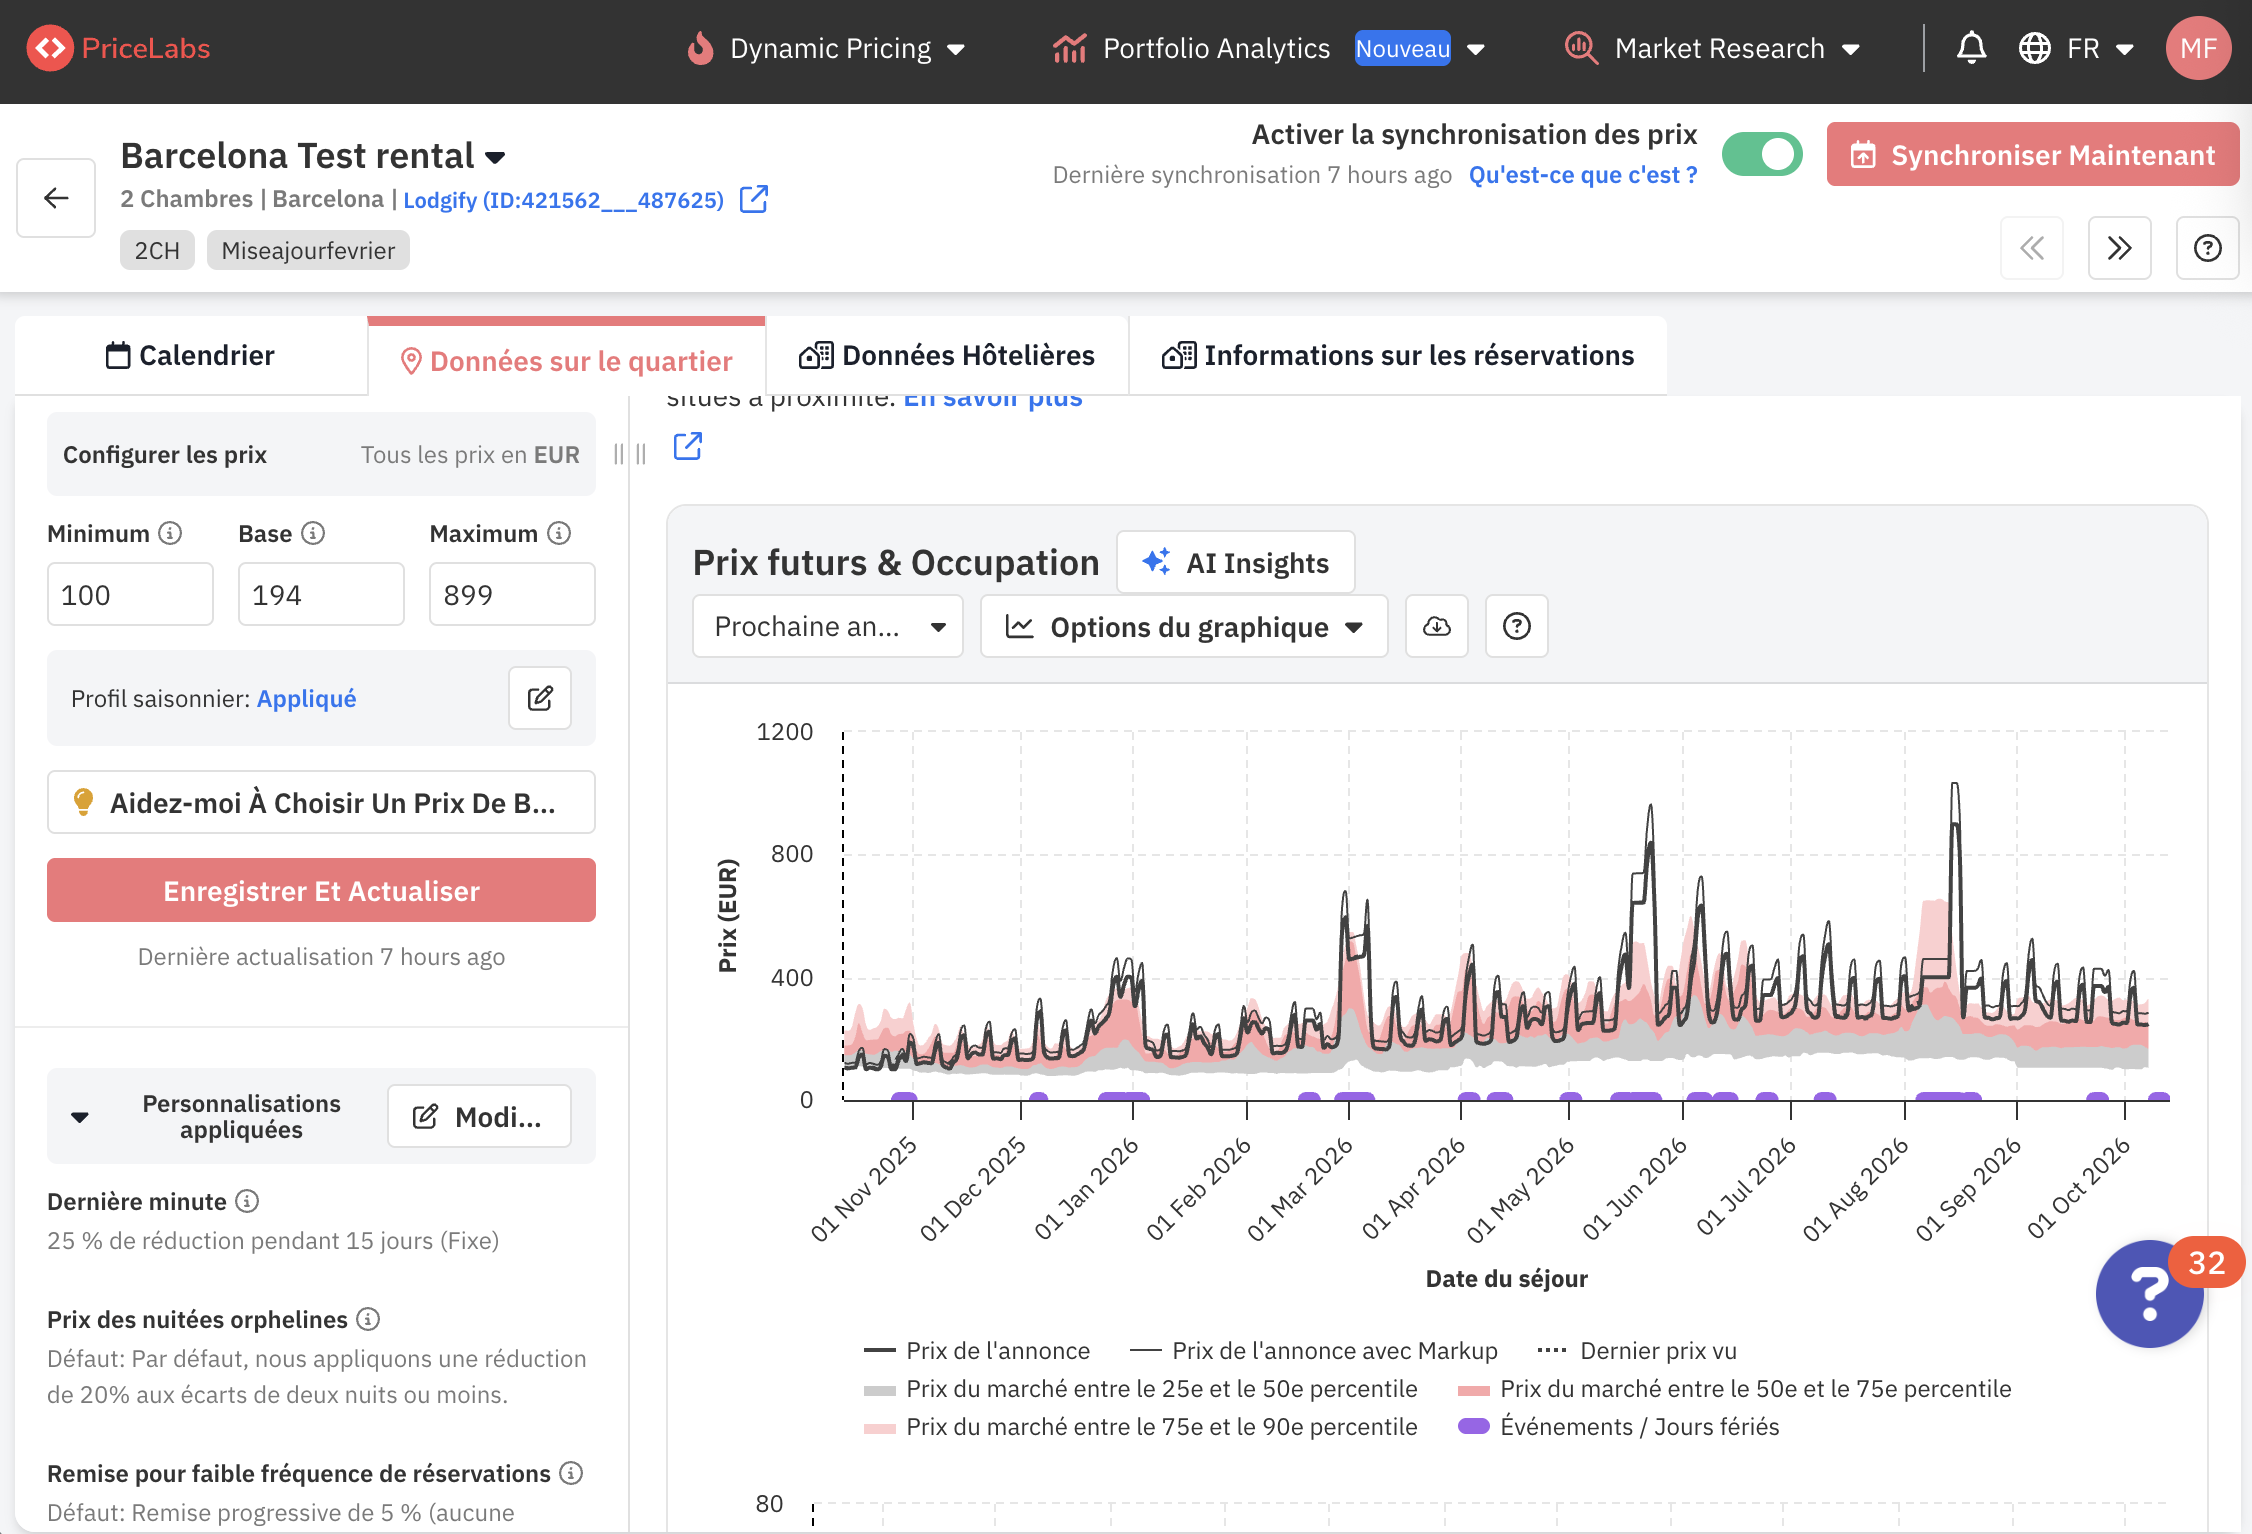Screen dimensions: 2252x1534
Task: Click the notifications bell icon
Action: click(1971, 48)
